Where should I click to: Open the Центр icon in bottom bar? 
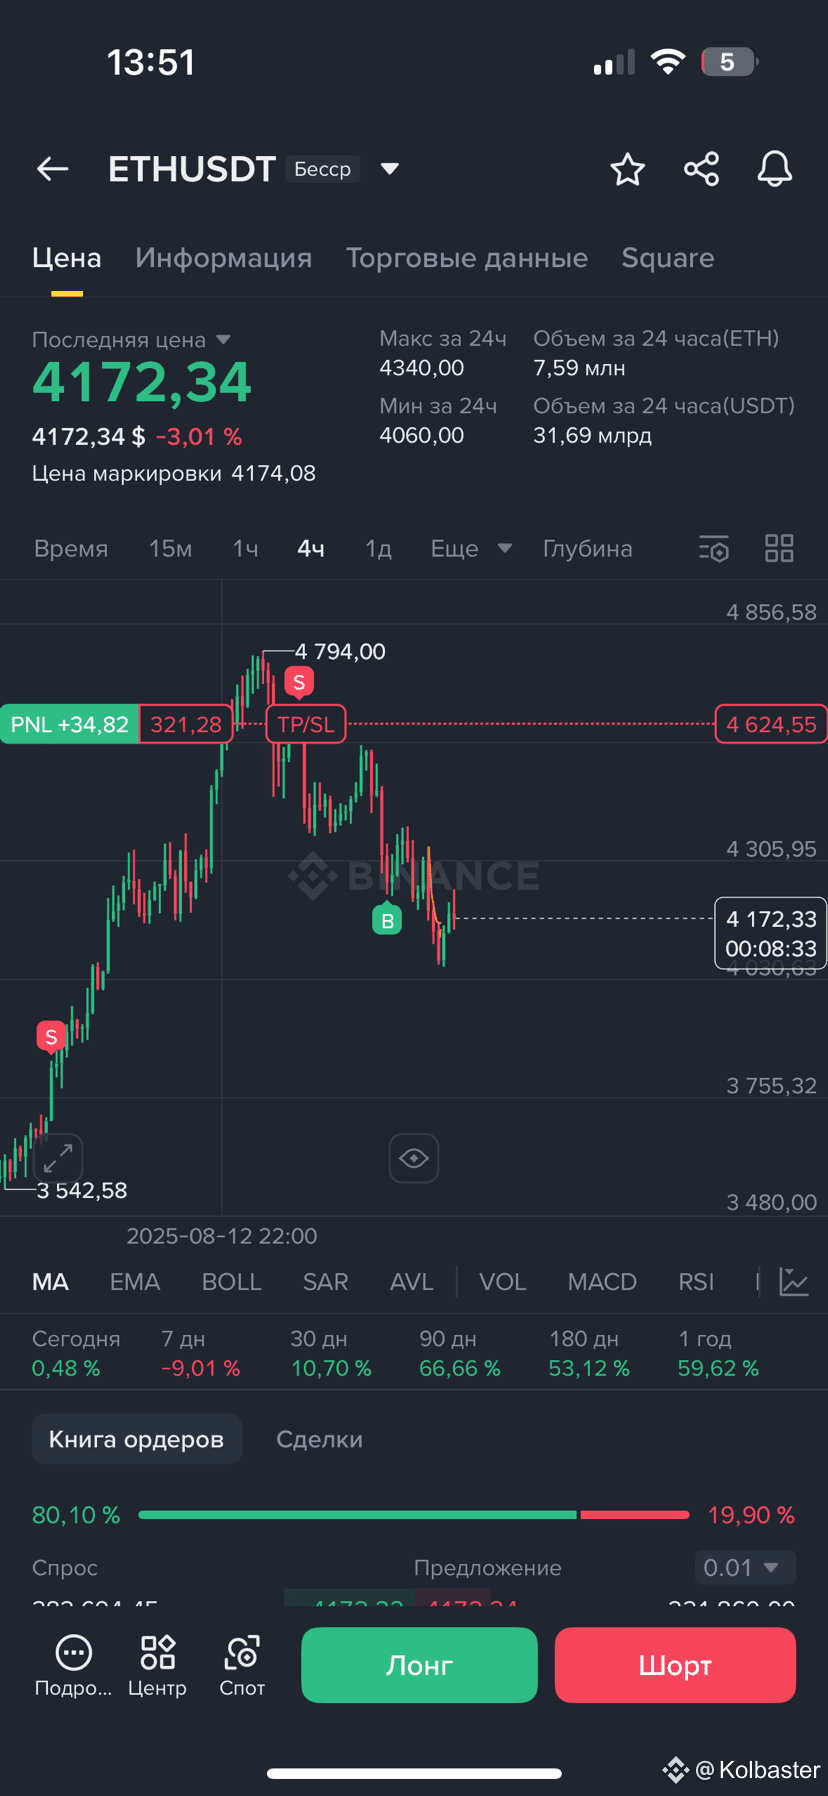tap(157, 1666)
